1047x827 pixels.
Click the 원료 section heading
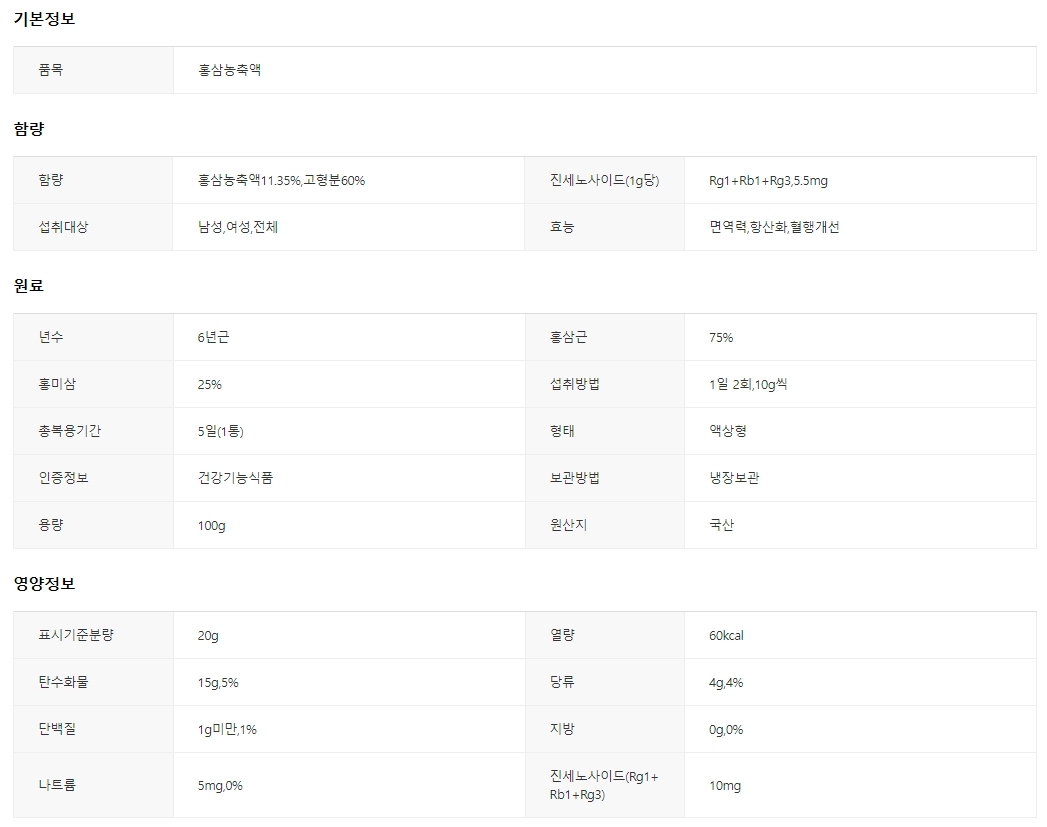[29, 285]
